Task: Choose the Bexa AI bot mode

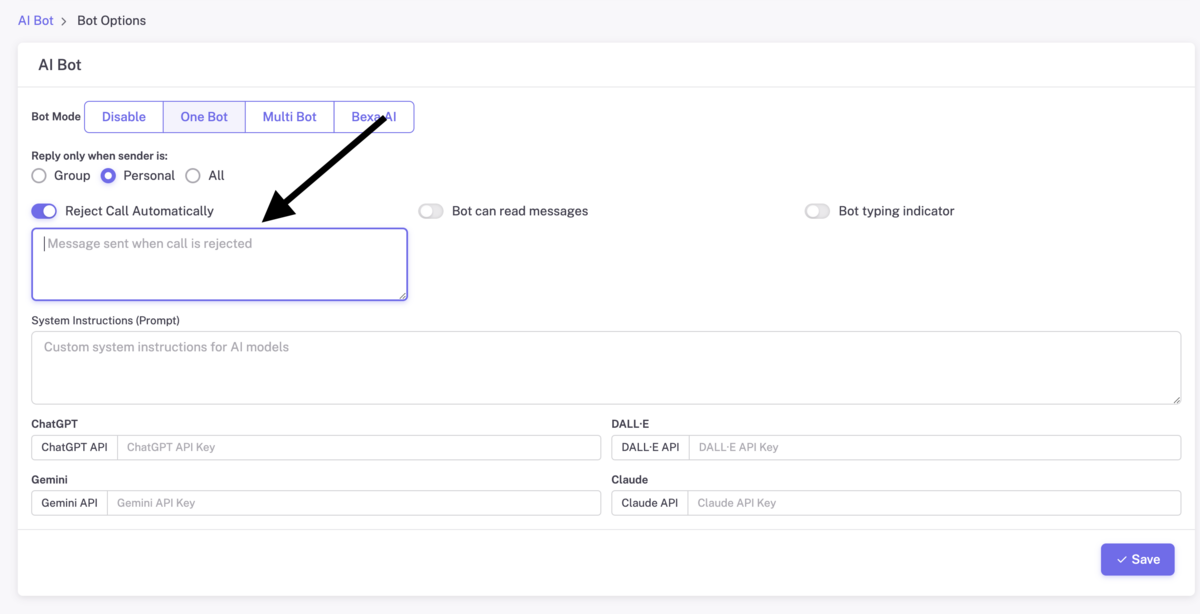Action: 374,117
